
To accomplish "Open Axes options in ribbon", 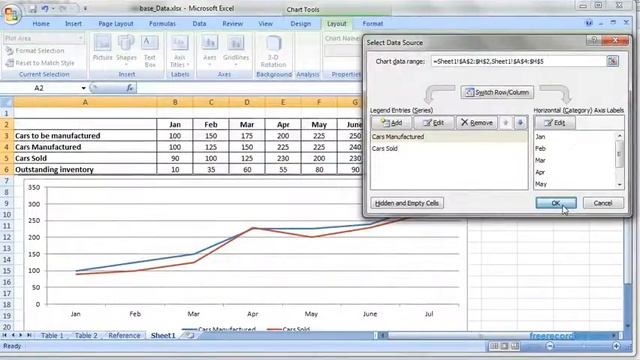I will [x=209, y=51].
